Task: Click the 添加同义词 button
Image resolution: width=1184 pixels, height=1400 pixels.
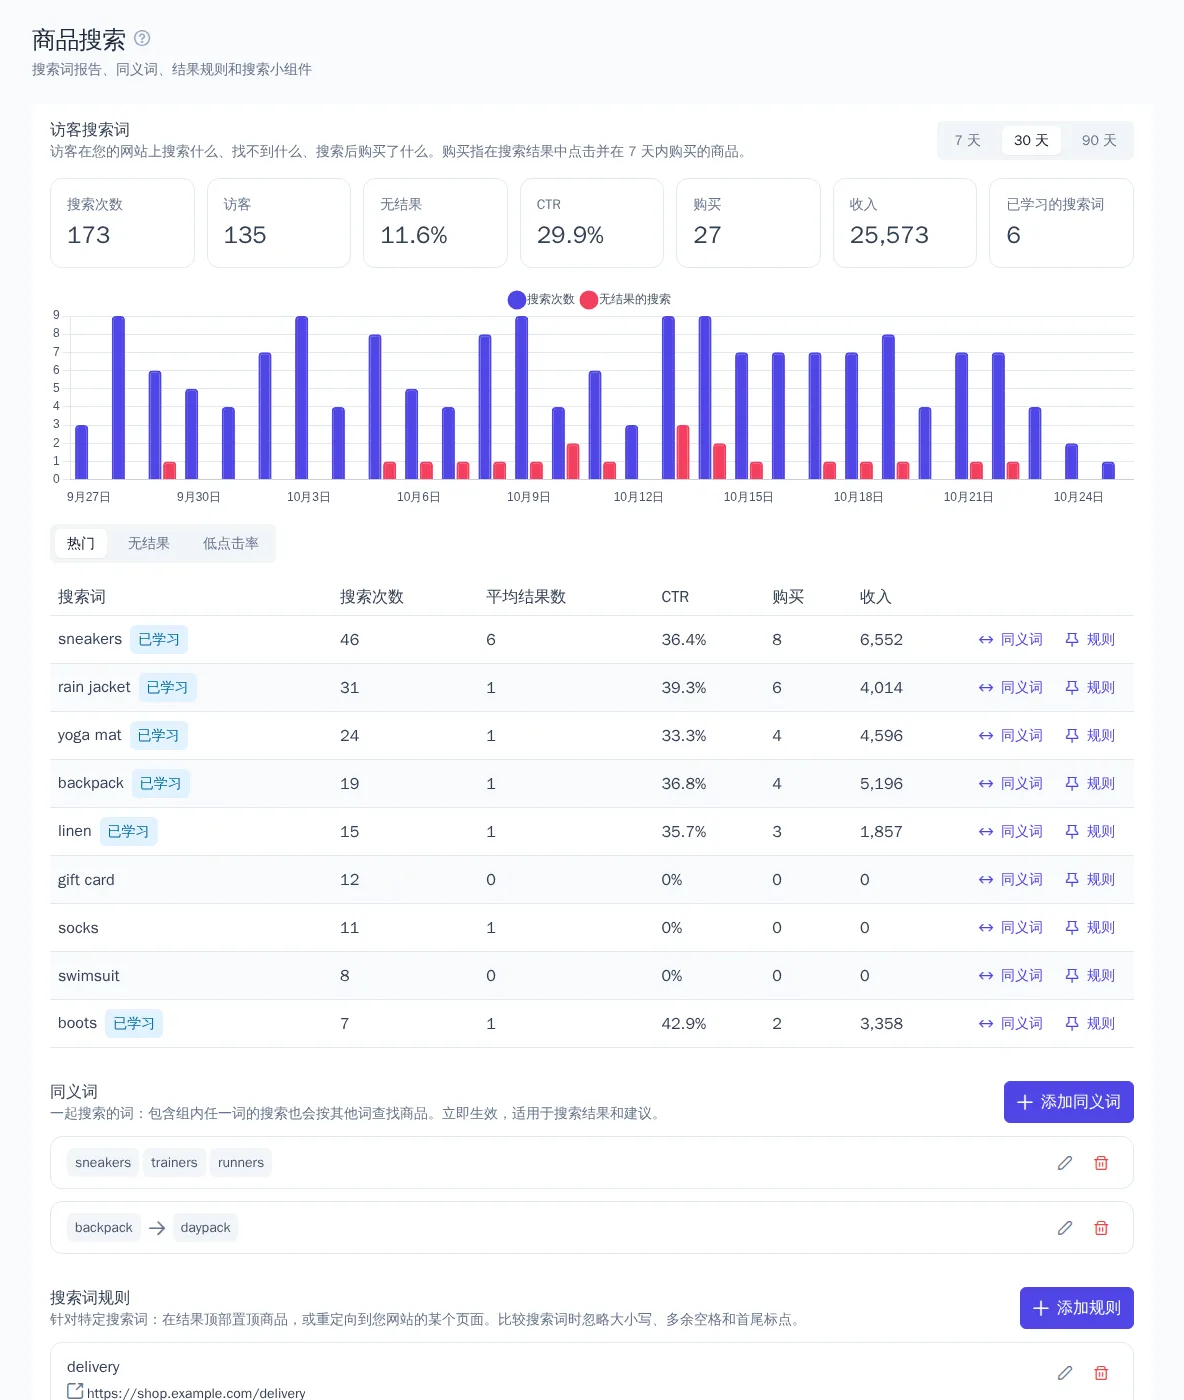Action: (1069, 1102)
